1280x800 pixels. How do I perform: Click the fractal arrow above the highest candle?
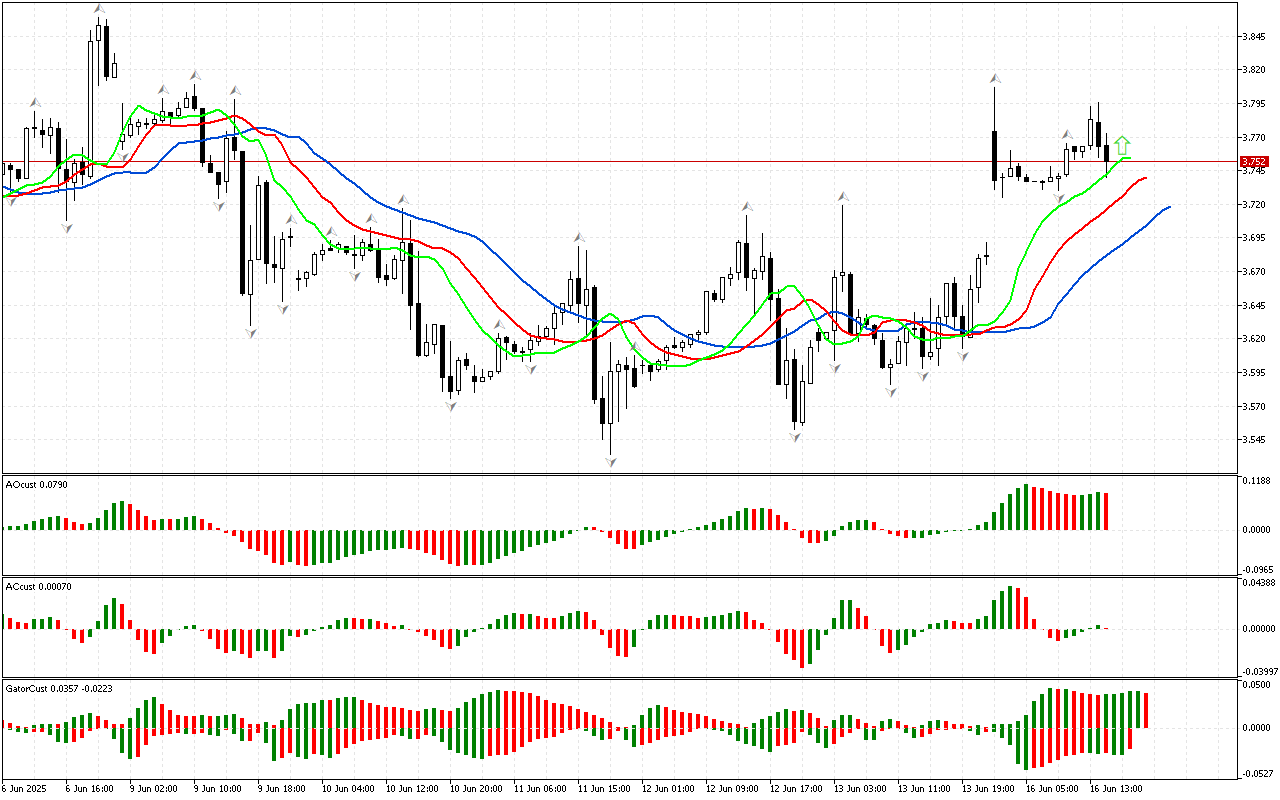pos(99,10)
